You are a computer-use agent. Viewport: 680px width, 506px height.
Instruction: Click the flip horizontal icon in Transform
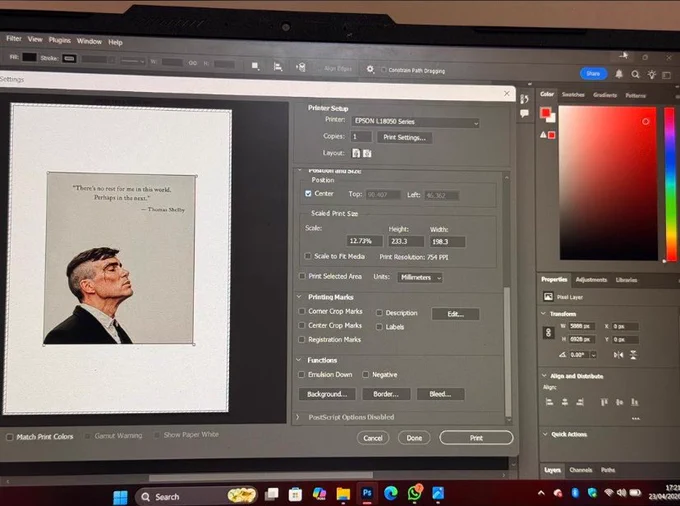point(618,355)
